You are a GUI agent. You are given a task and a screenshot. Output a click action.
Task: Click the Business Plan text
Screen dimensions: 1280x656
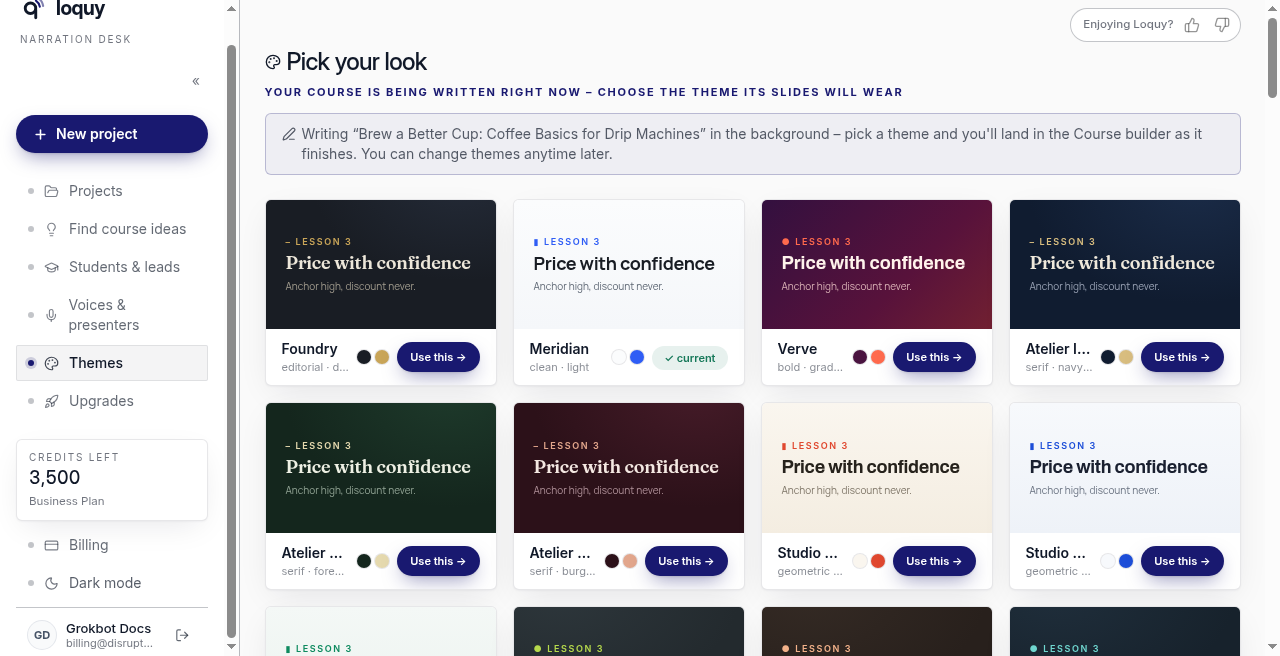(x=67, y=501)
